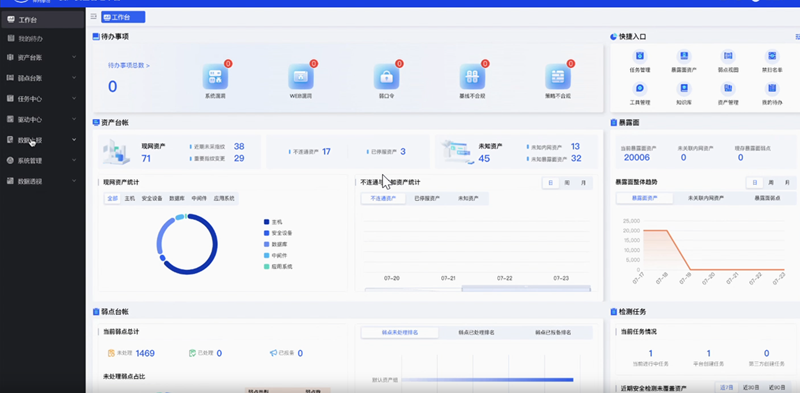Viewport: 800px width, 393px height.
Task: Toggle 主机 legend entry in donut chart
Action: point(273,222)
